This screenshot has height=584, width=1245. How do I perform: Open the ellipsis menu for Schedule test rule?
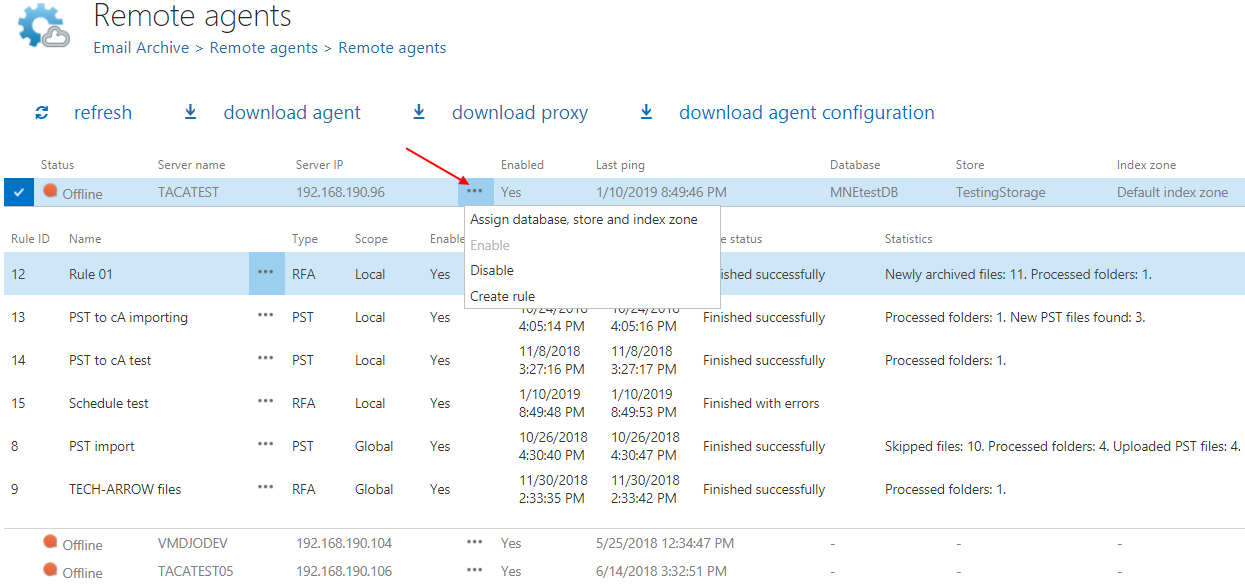(265, 402)
